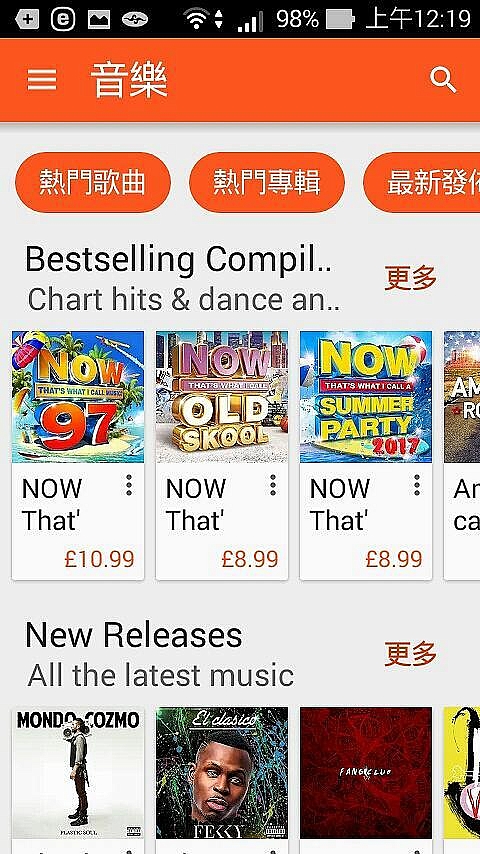Tap the Wi-Fi status bar icon
The image size is (480, 854).
click(x=197, y=20)
